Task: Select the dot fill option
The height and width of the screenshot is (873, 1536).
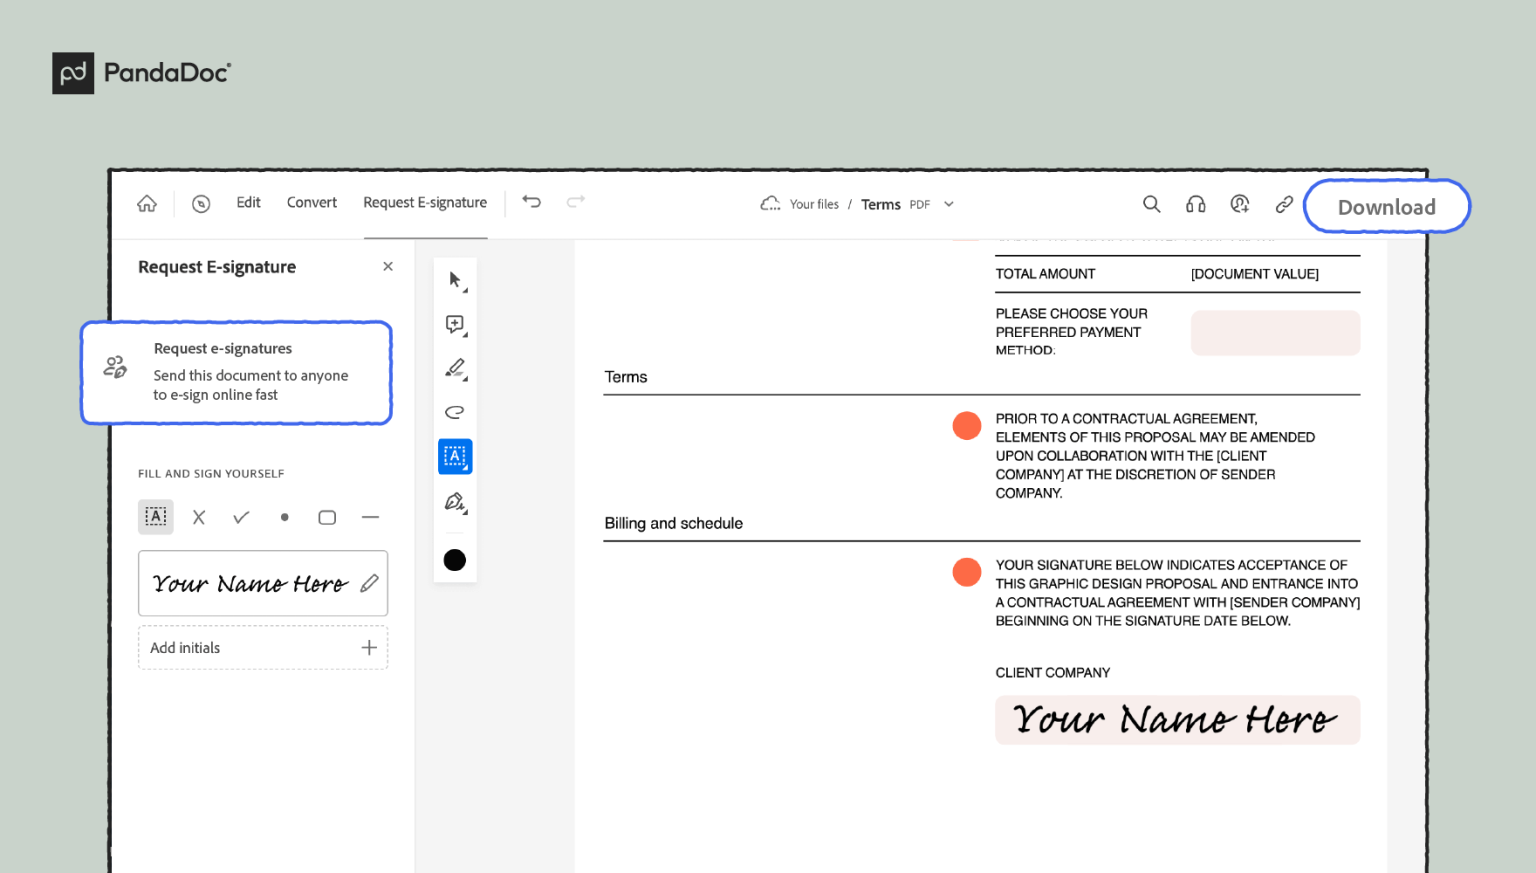Action: pos(284,517)
